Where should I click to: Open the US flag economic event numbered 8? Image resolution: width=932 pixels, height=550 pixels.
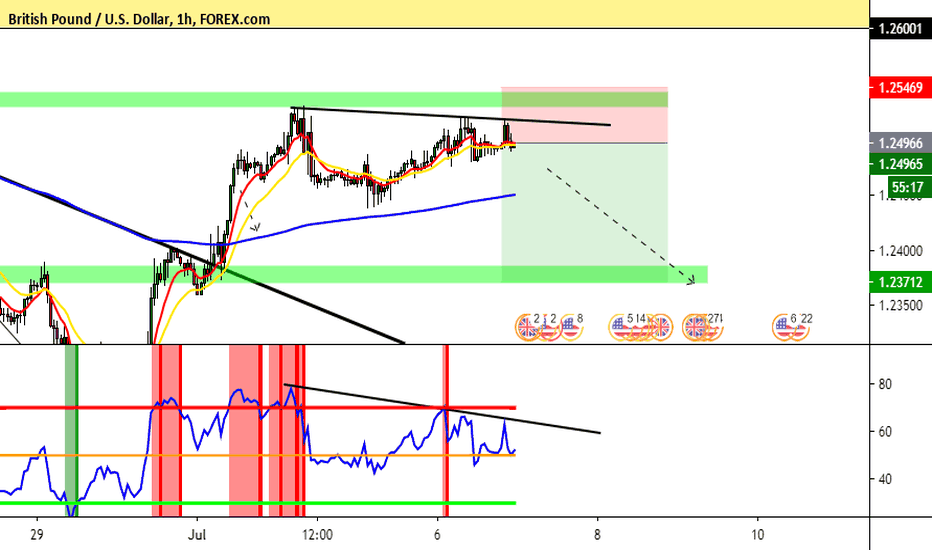point(570,327)
